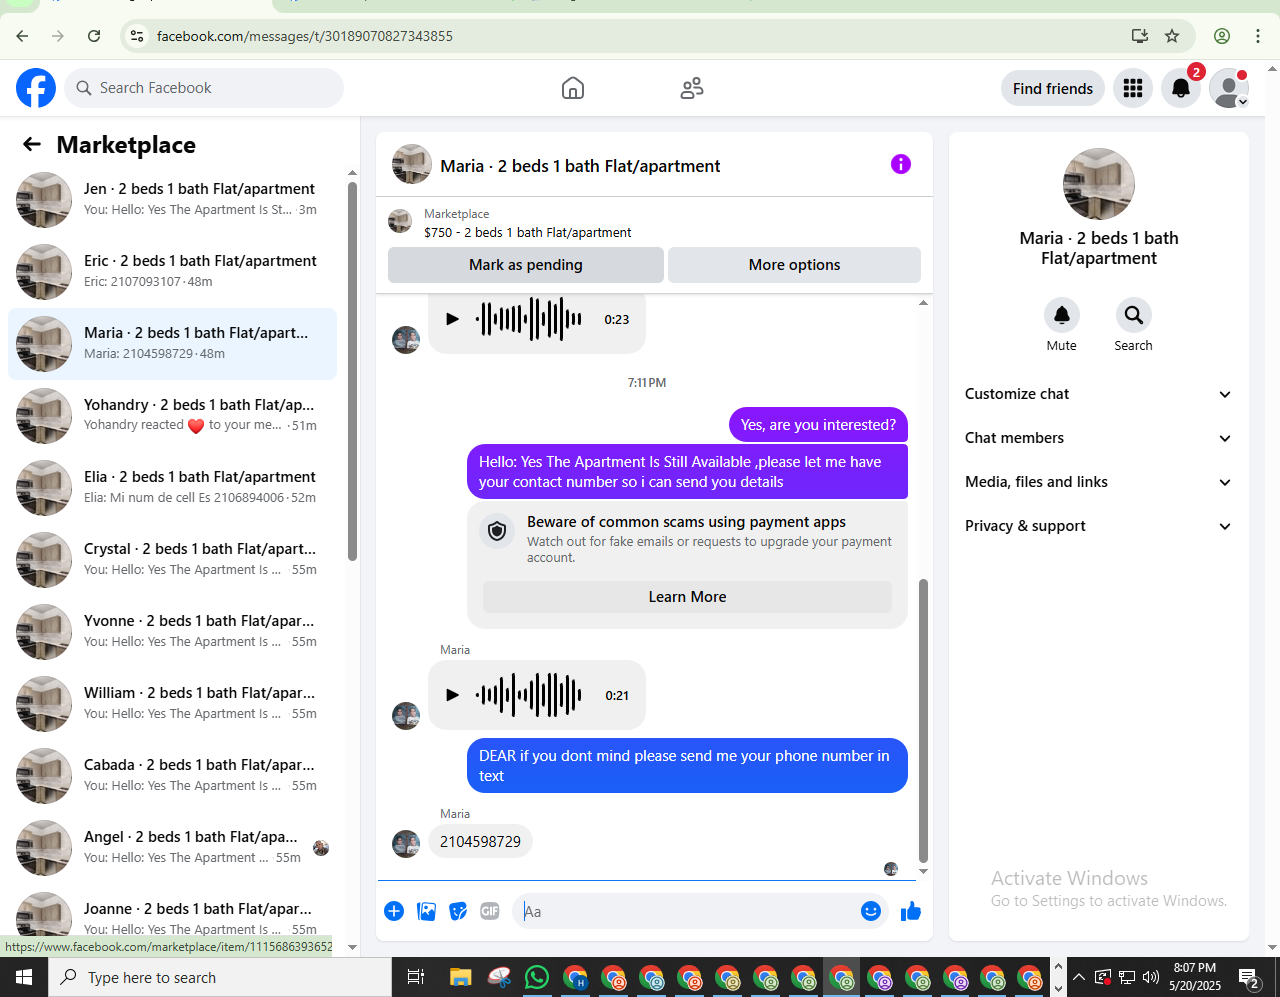Open Elia's apartment conversation
Viewport: 1280px width, 997px height.
point(172,487)
